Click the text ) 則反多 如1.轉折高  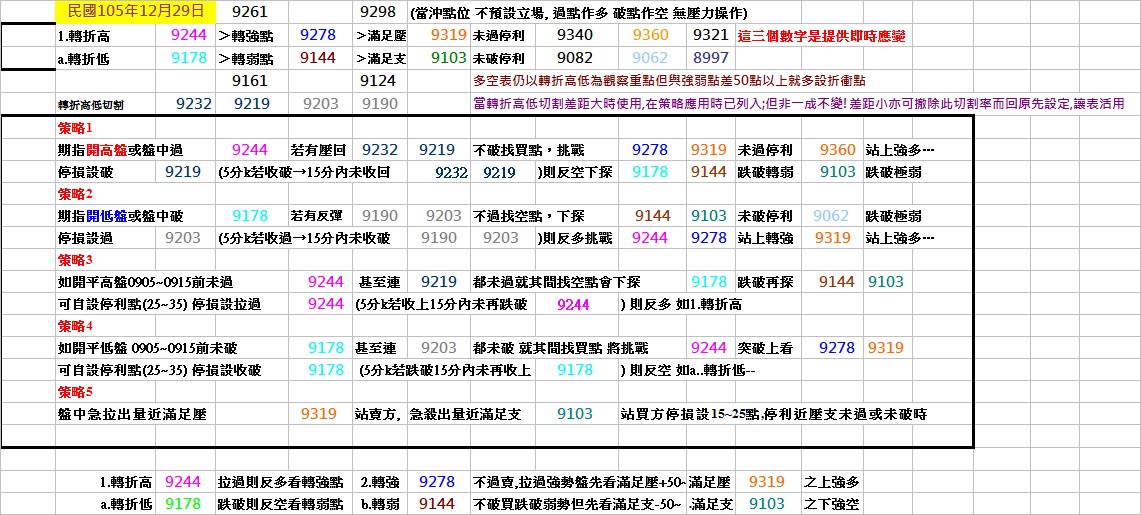click(x=681, y=305)
